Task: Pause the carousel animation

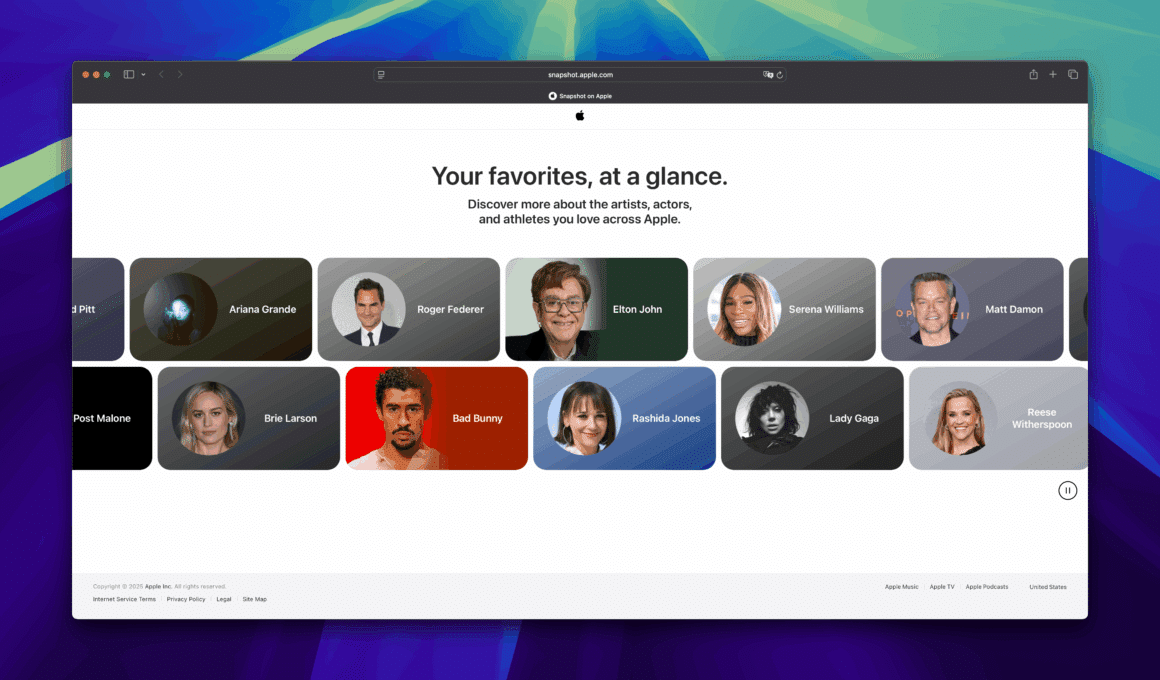Action: point(1068,491)
